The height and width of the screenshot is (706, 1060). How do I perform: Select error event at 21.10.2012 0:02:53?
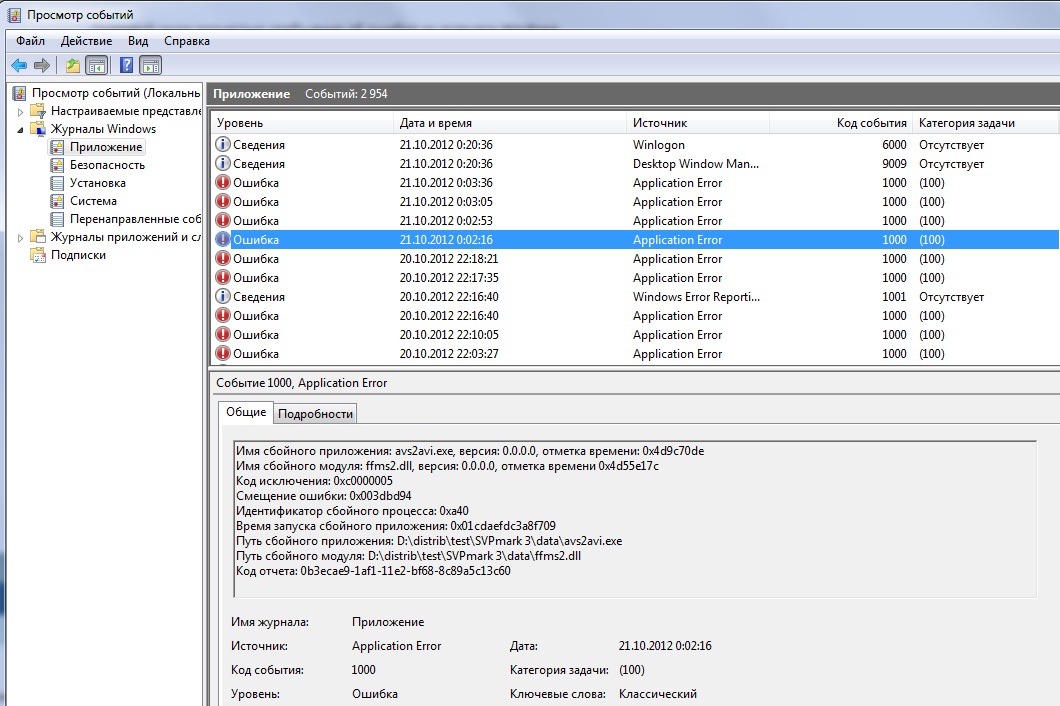(x=635, y=220)
